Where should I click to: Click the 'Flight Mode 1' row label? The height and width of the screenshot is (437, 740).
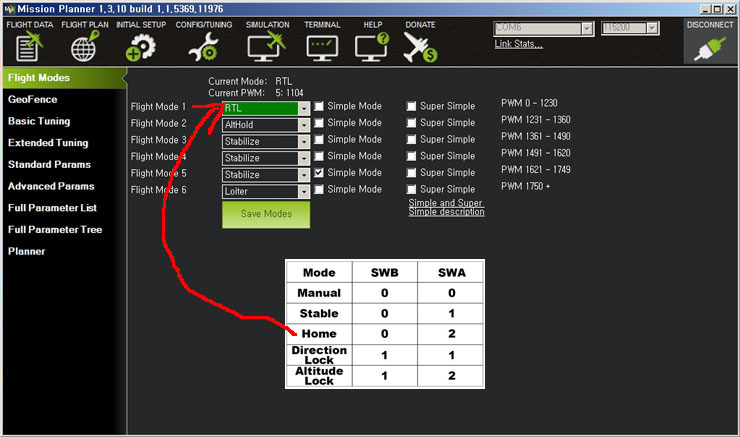point(159,107)
